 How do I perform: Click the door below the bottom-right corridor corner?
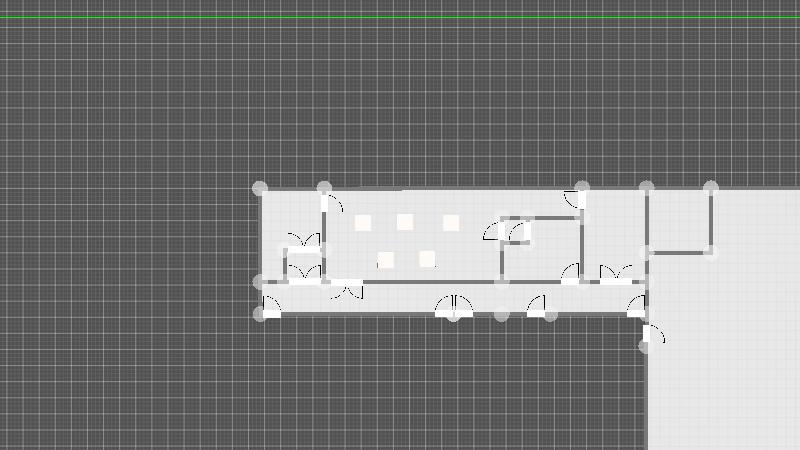654,335
